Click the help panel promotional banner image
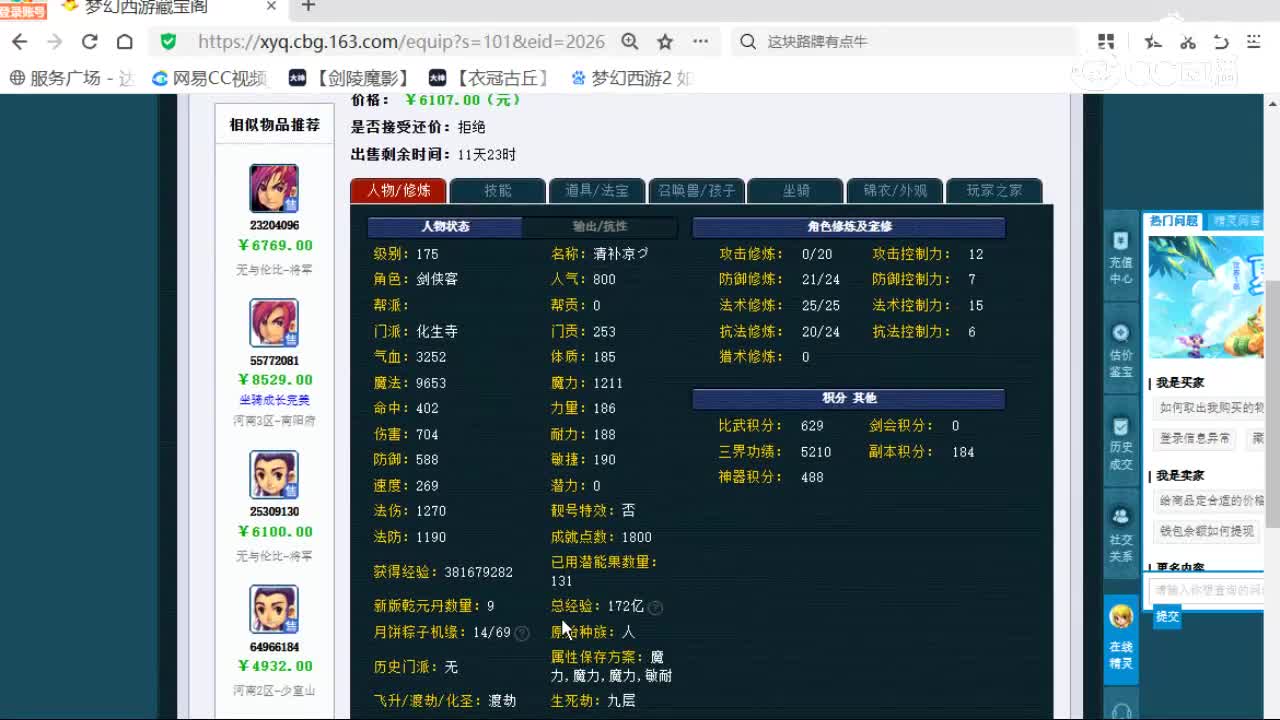 pyautogui.click(x=1207, y=297)
